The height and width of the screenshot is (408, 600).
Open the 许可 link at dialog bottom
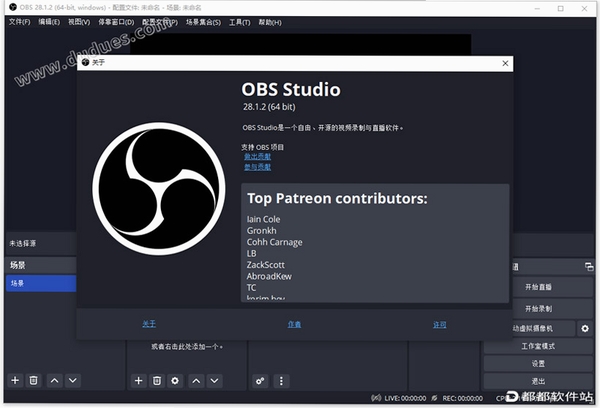point(440,325)
